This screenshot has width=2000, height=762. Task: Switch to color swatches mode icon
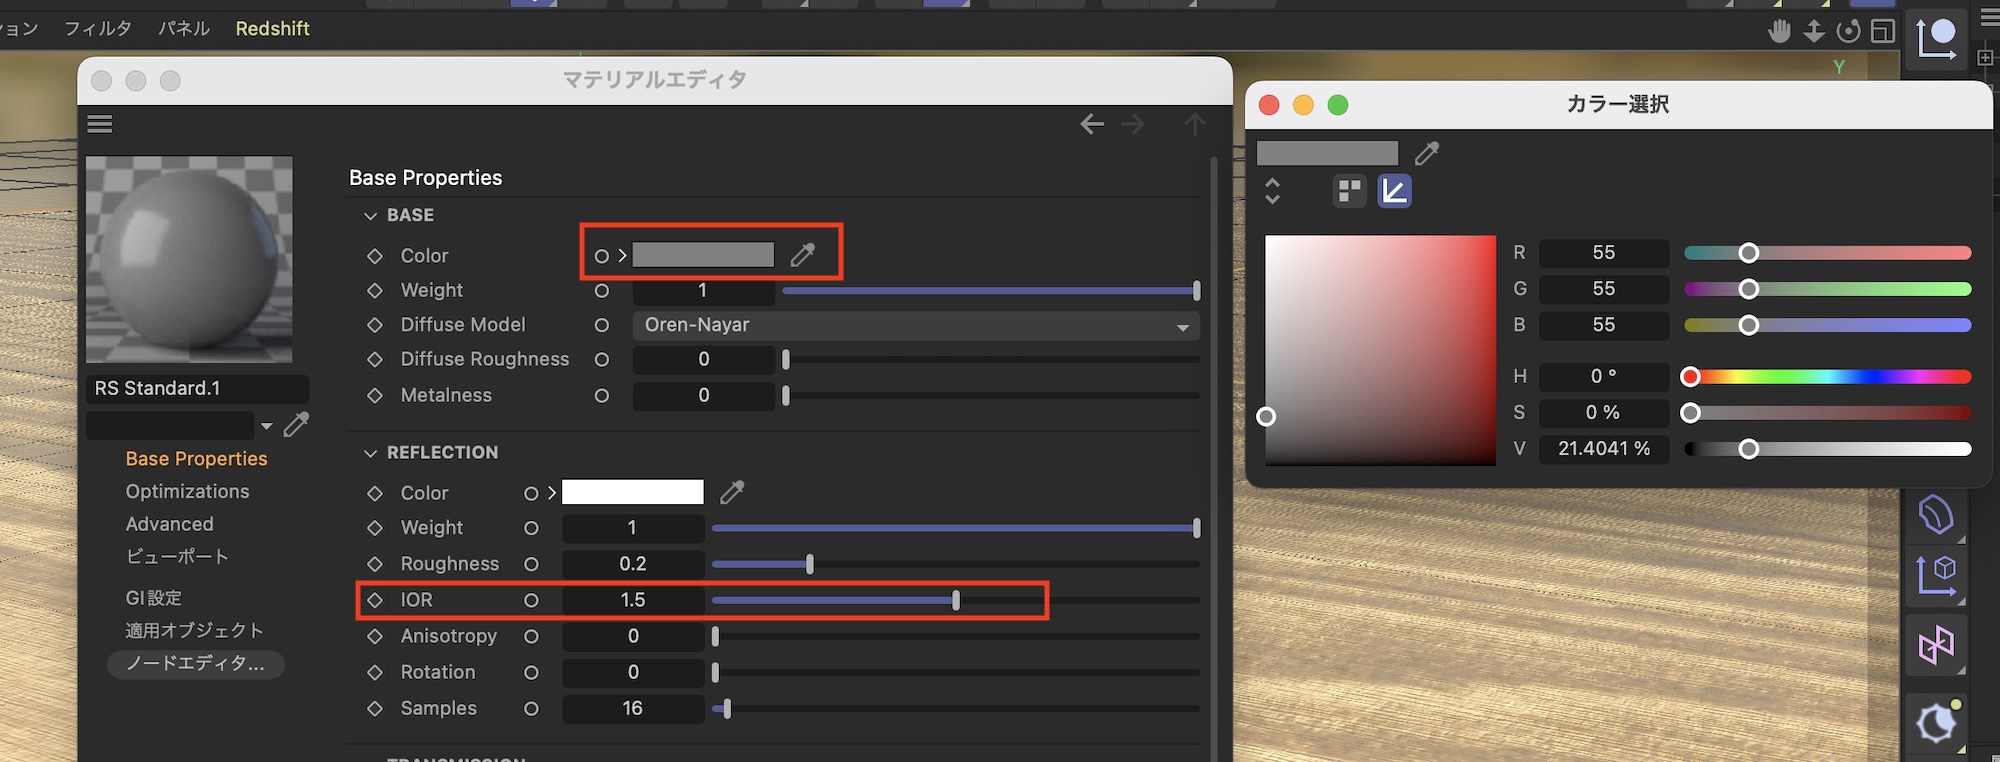(1349, 190)
